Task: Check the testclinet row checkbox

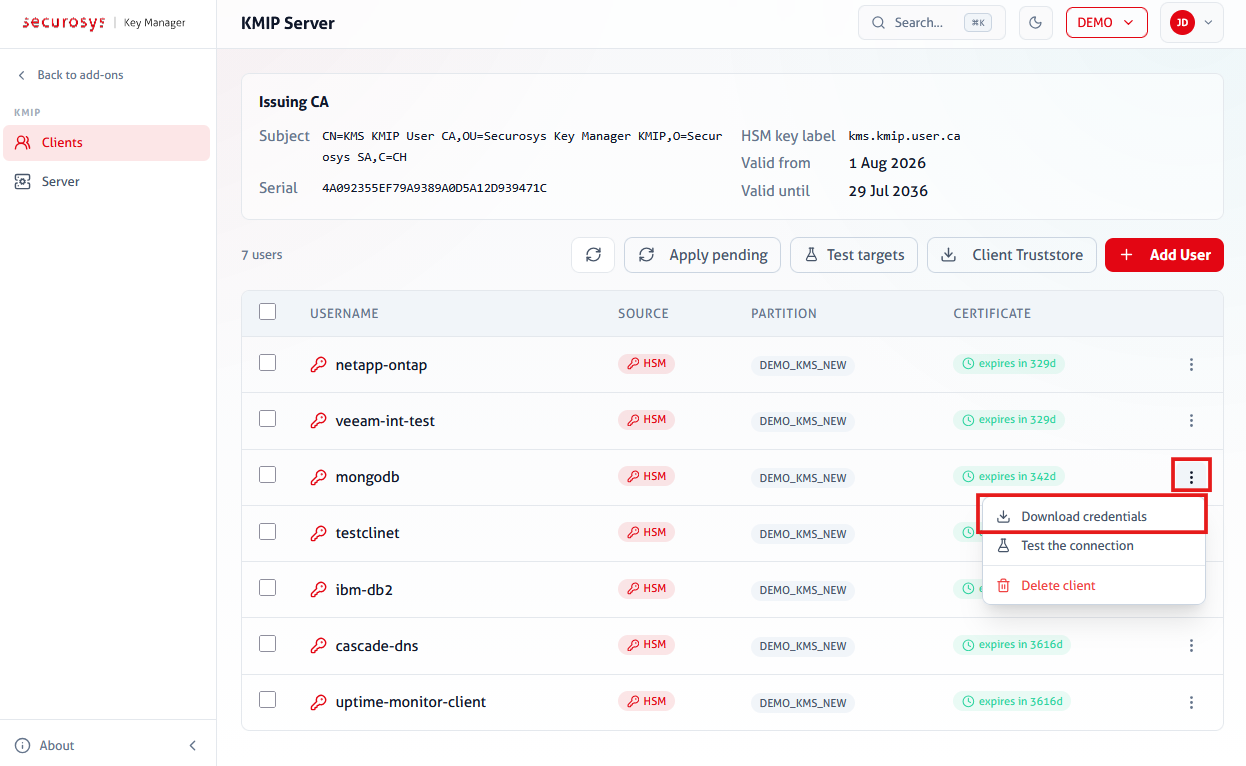Action: tap(267, 532)
